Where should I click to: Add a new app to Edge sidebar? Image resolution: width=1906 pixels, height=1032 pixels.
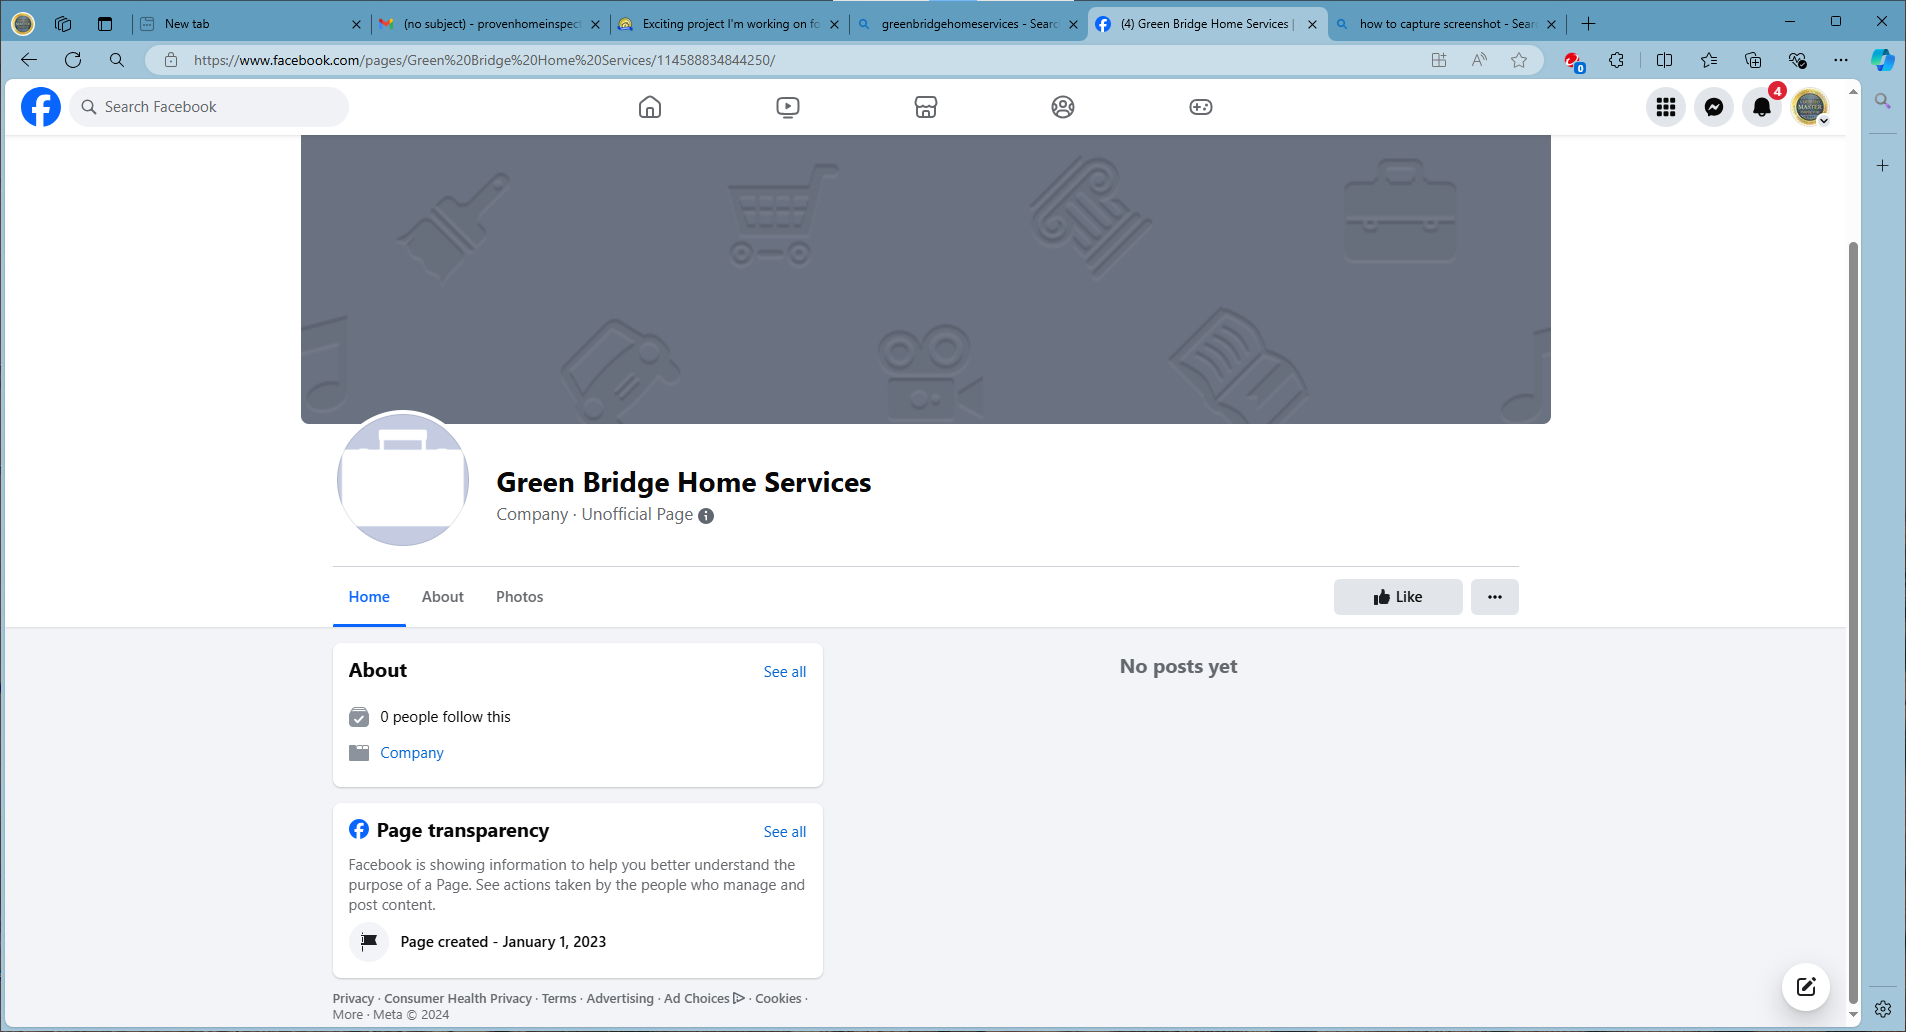[1883, 166]
